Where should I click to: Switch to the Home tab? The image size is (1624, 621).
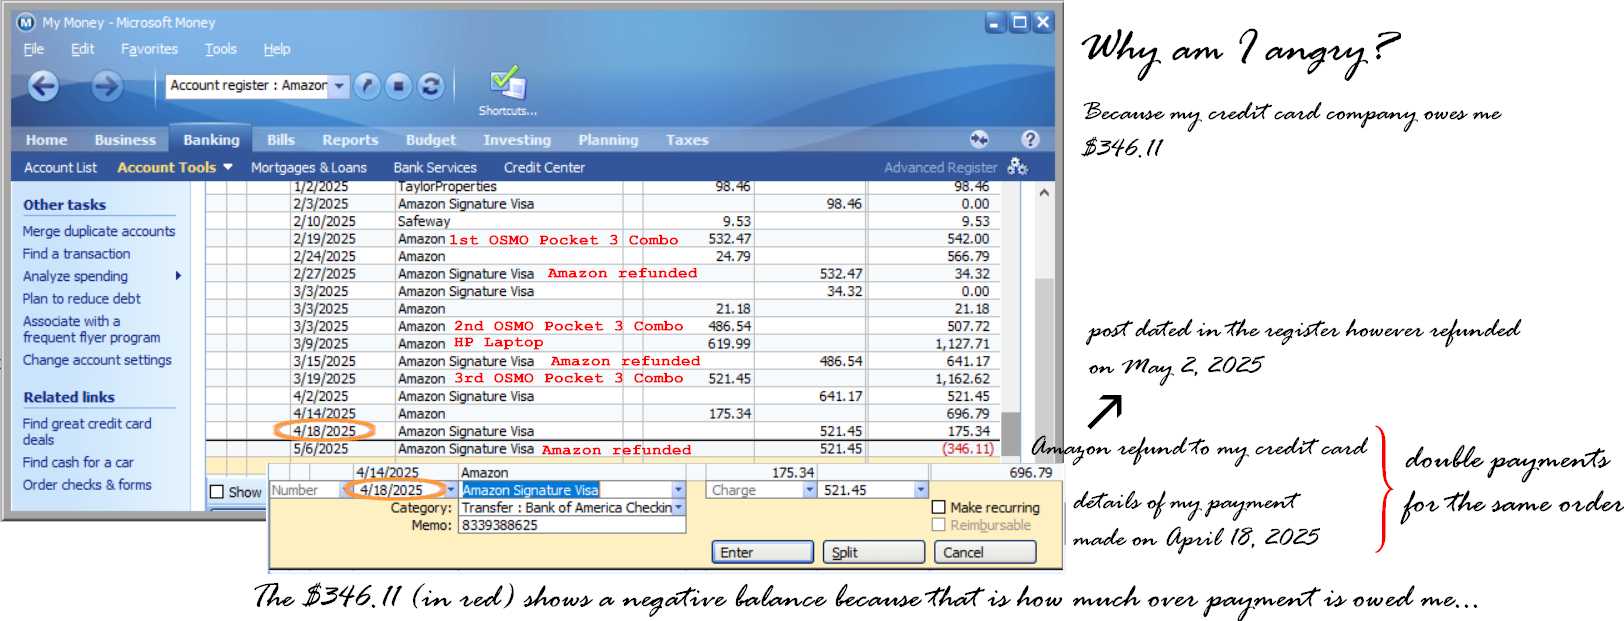pyautogui.click(x=46, y=140)
